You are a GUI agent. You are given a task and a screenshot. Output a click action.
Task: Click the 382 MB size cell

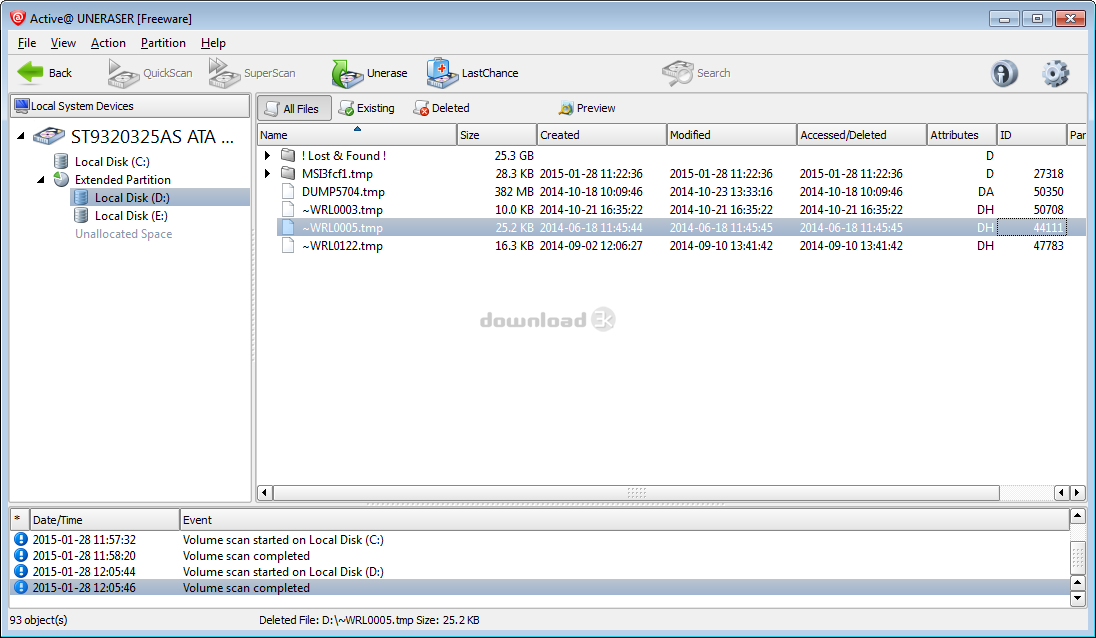514,191
